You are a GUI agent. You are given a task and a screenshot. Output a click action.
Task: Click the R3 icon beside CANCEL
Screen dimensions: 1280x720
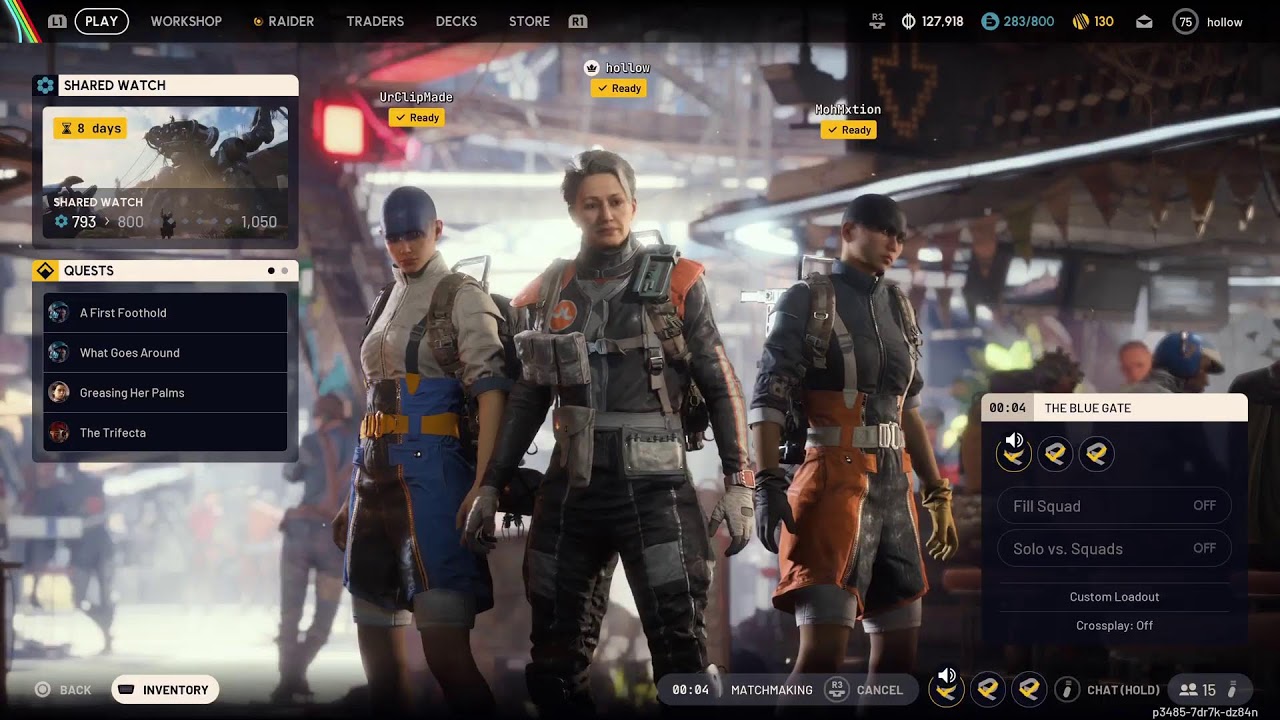[x=837, y=689]
